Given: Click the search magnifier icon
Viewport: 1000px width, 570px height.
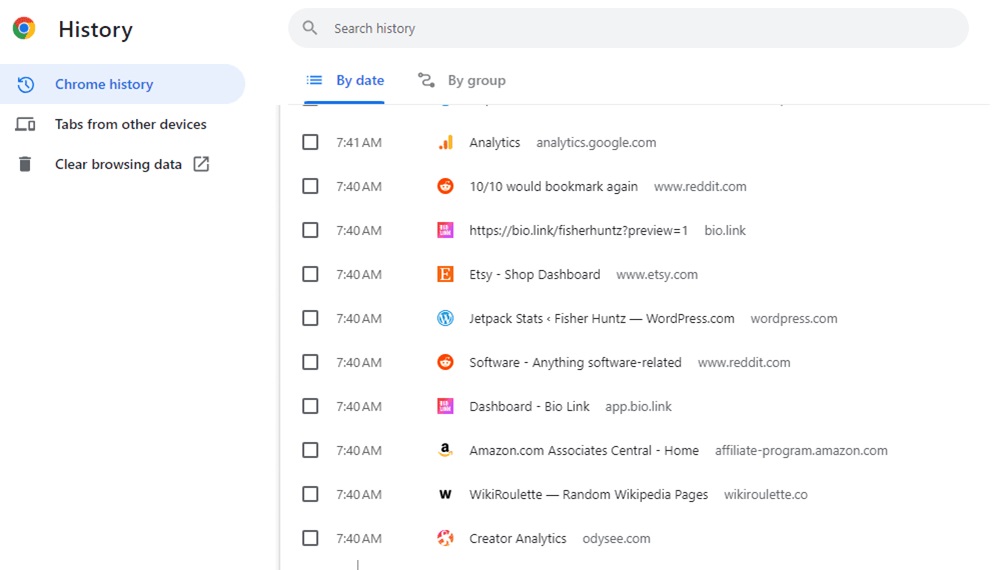Looking at the screenshot, I should [x=310, y=28].
